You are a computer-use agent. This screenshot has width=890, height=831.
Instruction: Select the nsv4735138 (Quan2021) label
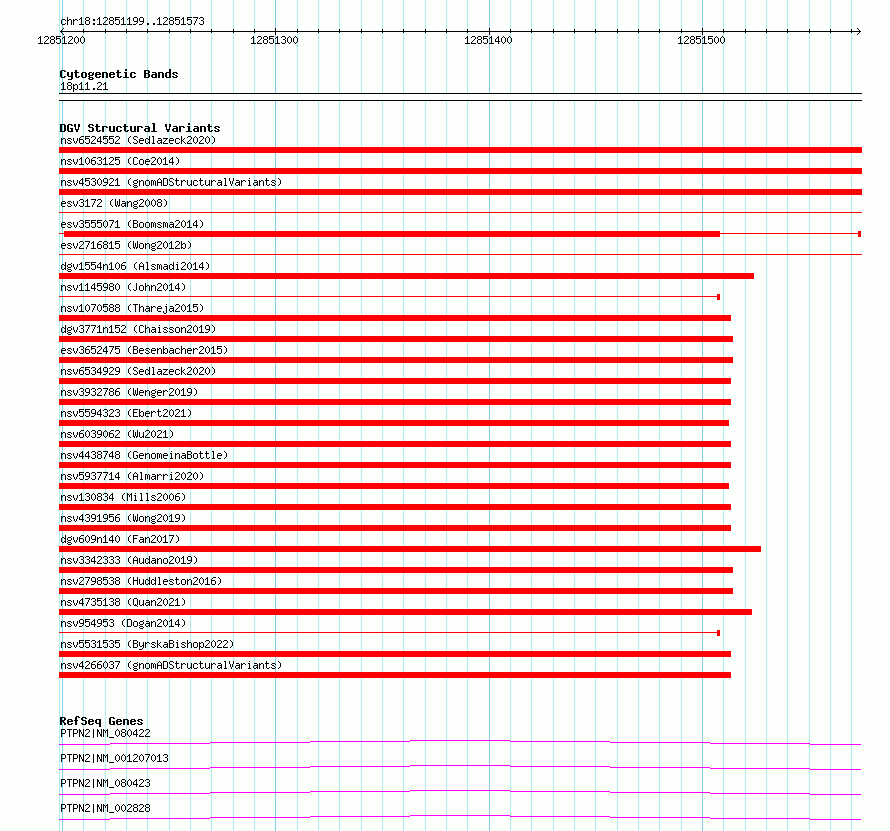(x=123, y=602)
